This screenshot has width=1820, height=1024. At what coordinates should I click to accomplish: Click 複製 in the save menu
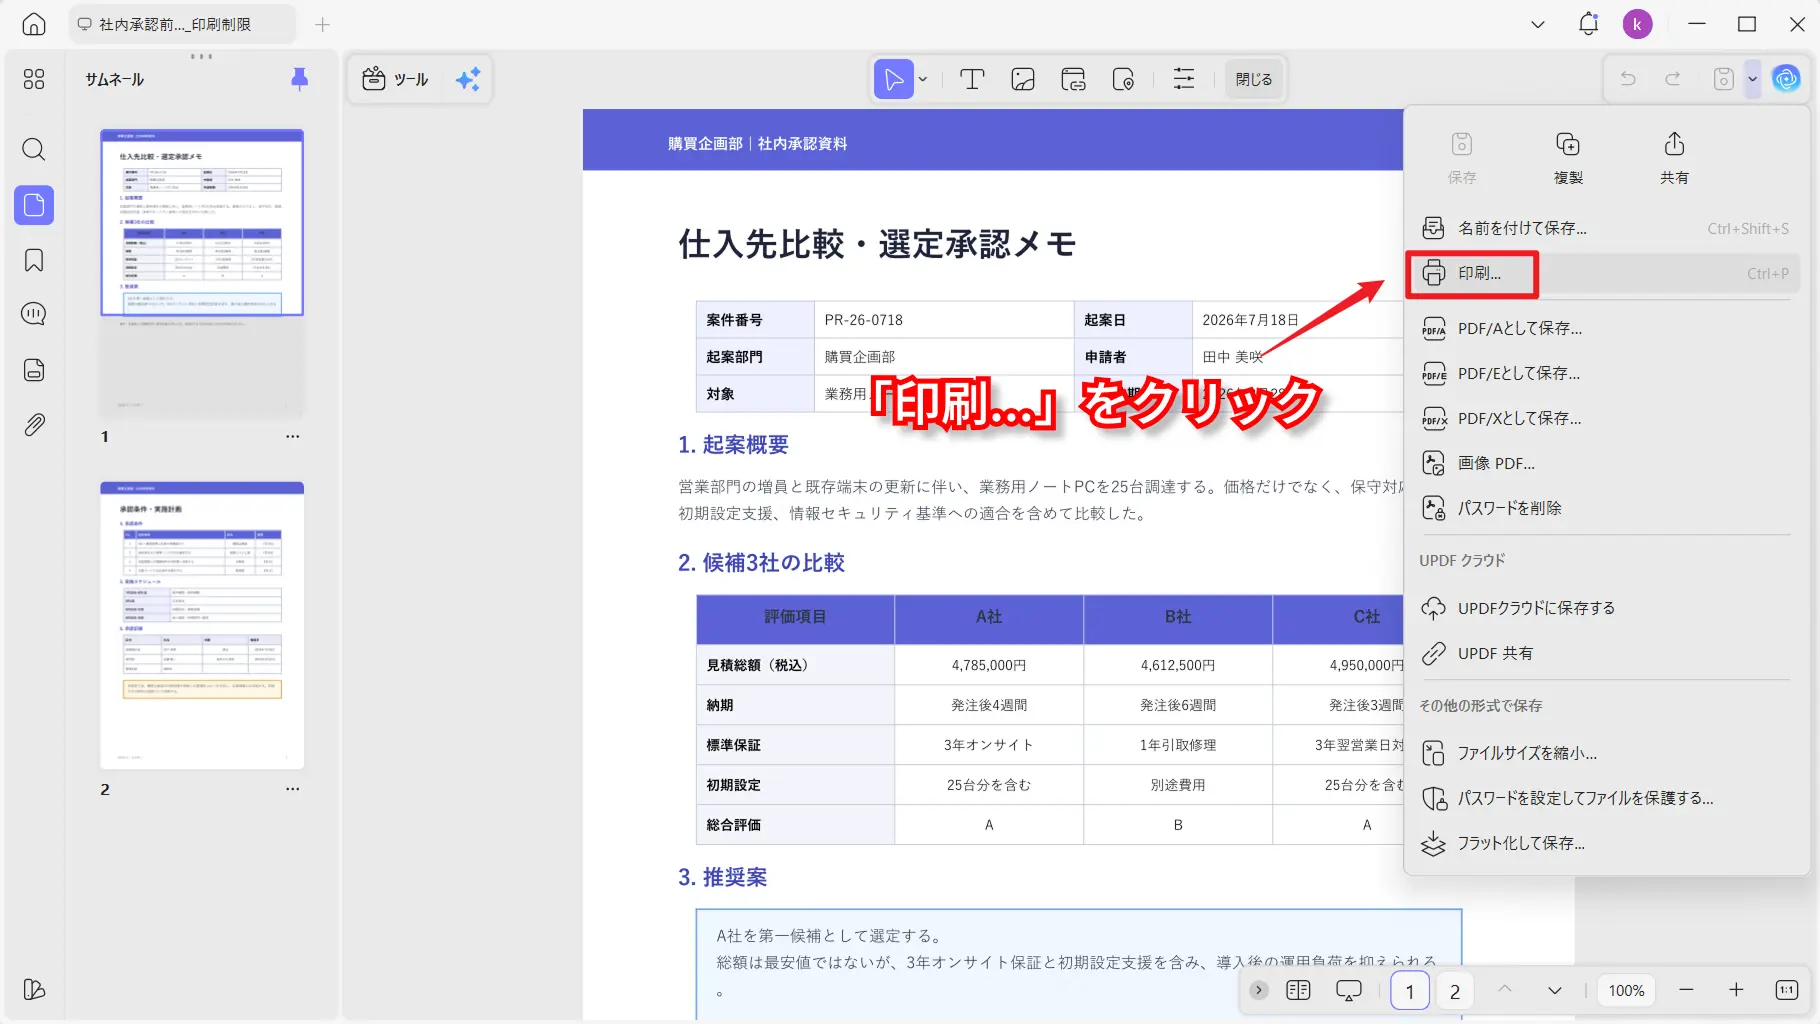[1568, 158]
